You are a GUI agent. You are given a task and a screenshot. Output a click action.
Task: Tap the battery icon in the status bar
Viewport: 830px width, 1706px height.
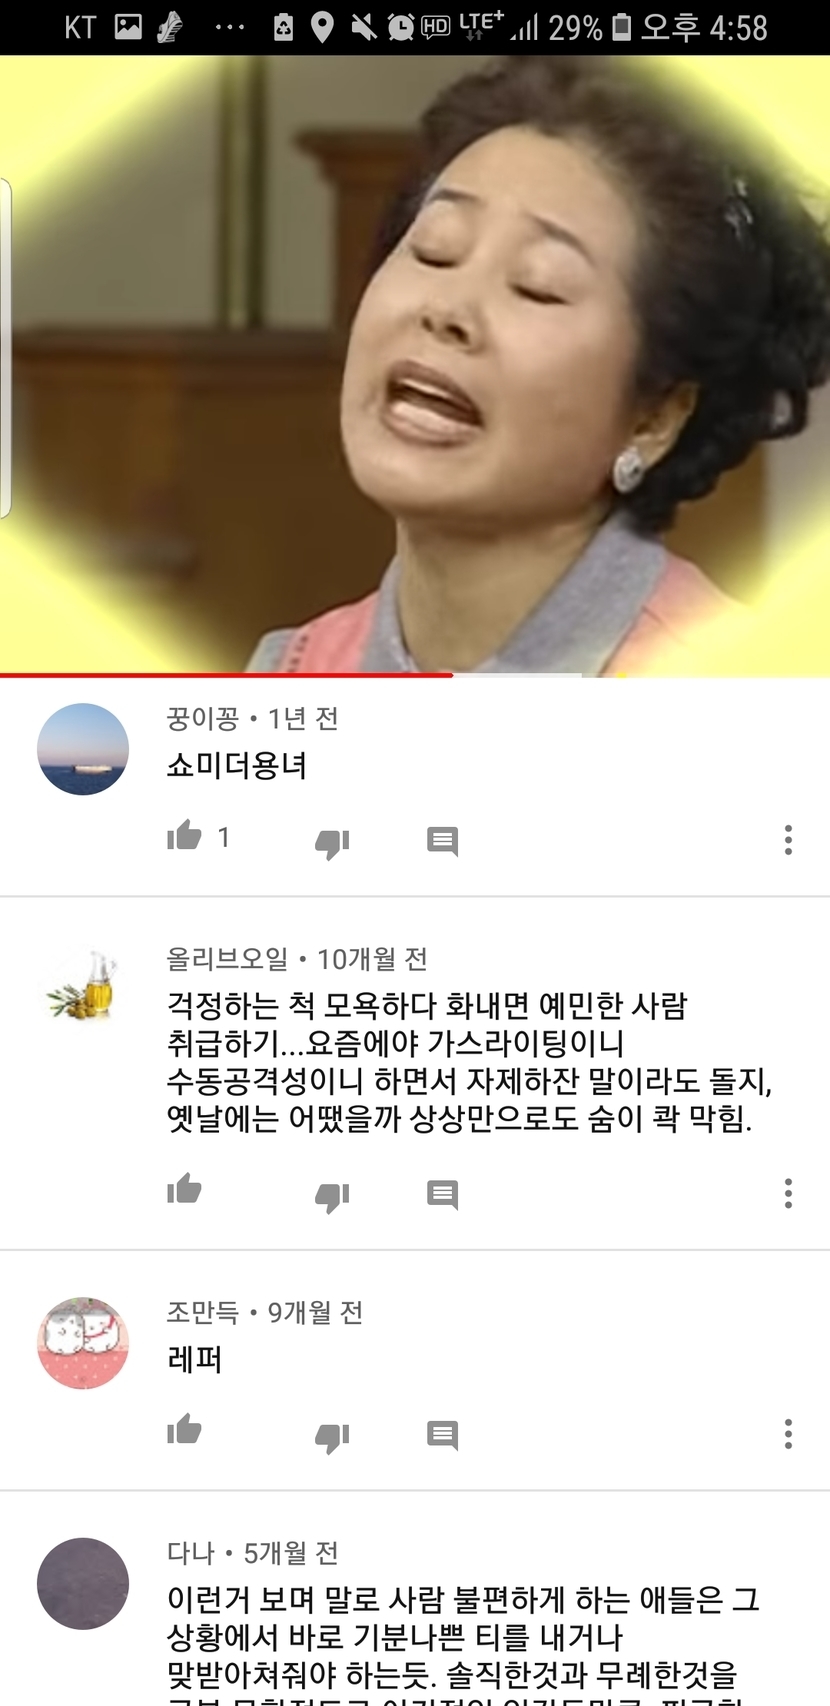click(x=621, y=27)
